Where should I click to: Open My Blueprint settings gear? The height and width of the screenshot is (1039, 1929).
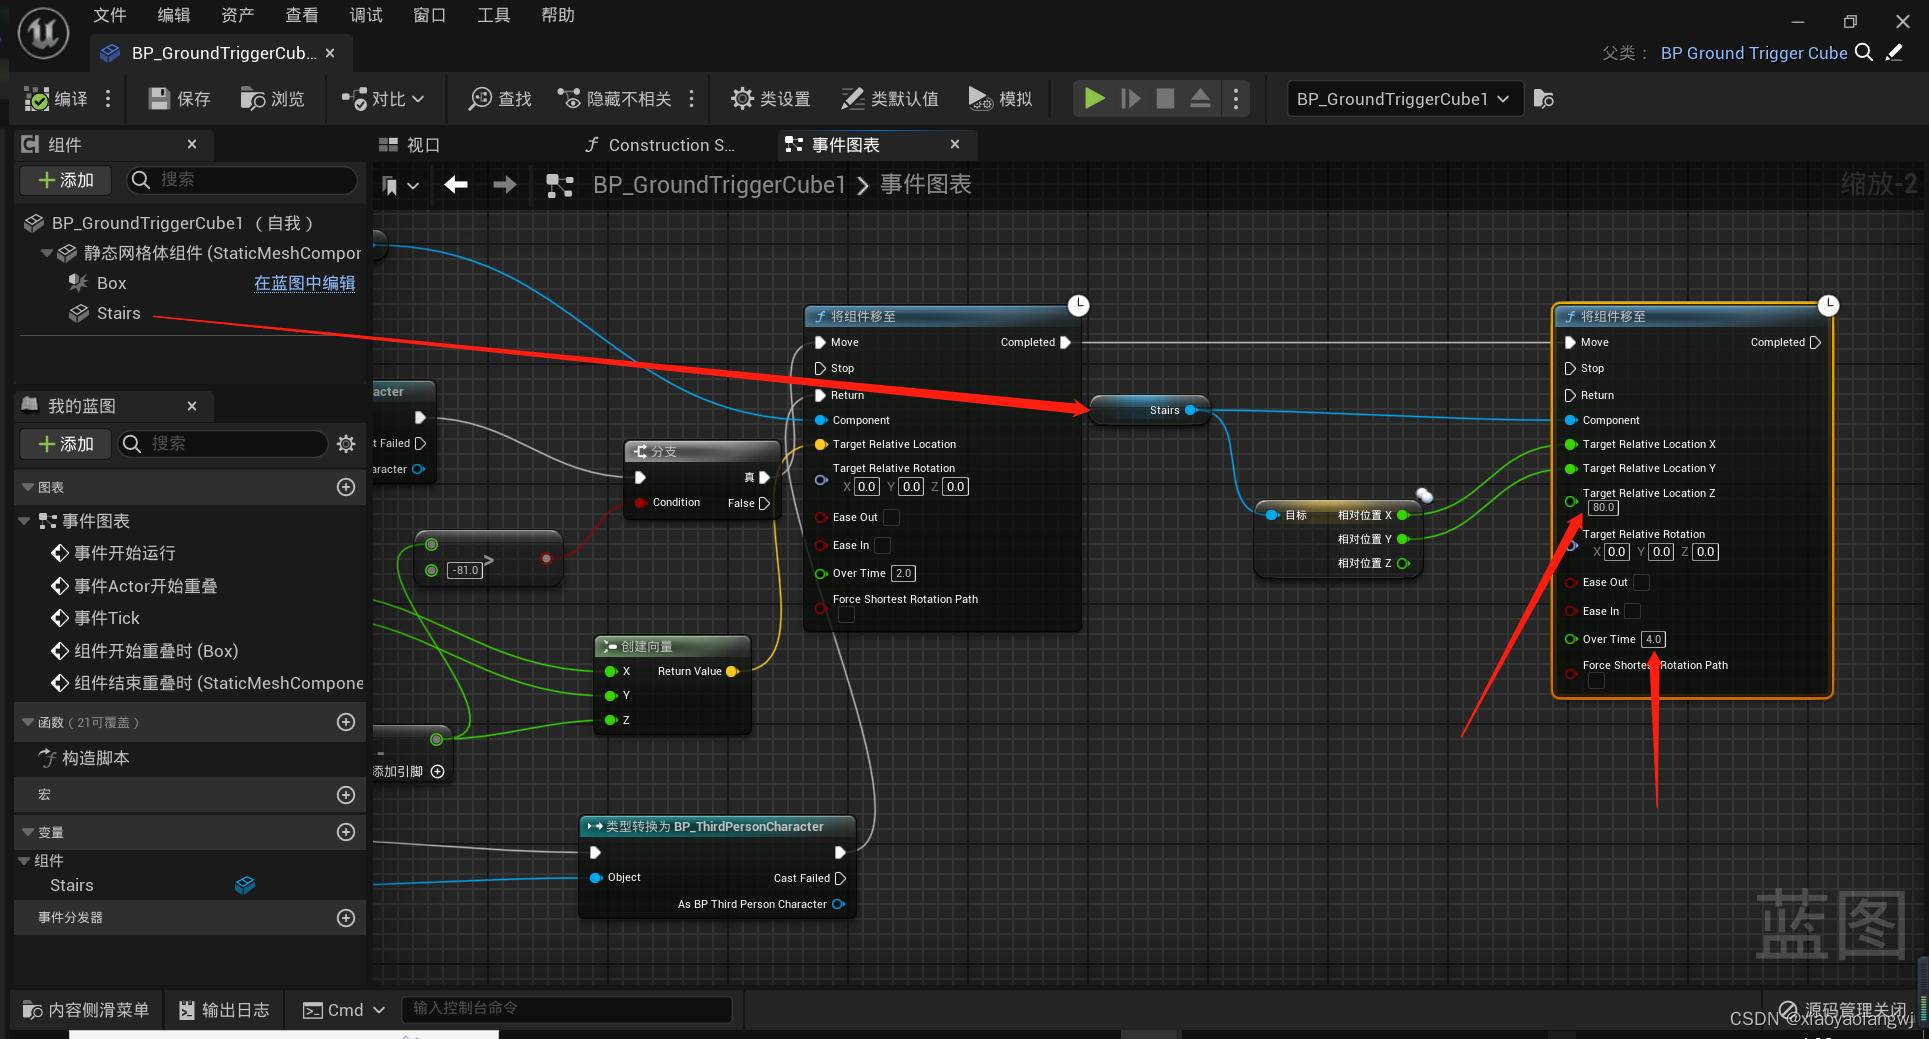pos(346,443)
